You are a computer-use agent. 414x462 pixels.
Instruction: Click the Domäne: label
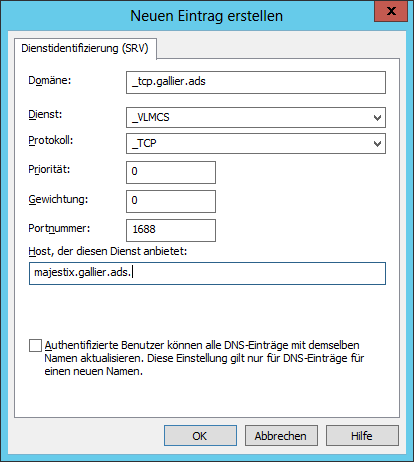point(50,80)
